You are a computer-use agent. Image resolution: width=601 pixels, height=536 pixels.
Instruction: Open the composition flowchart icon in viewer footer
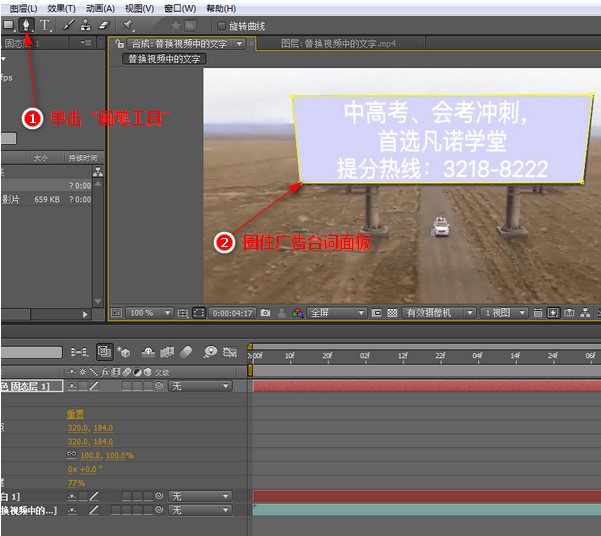(x=585, y=313)
